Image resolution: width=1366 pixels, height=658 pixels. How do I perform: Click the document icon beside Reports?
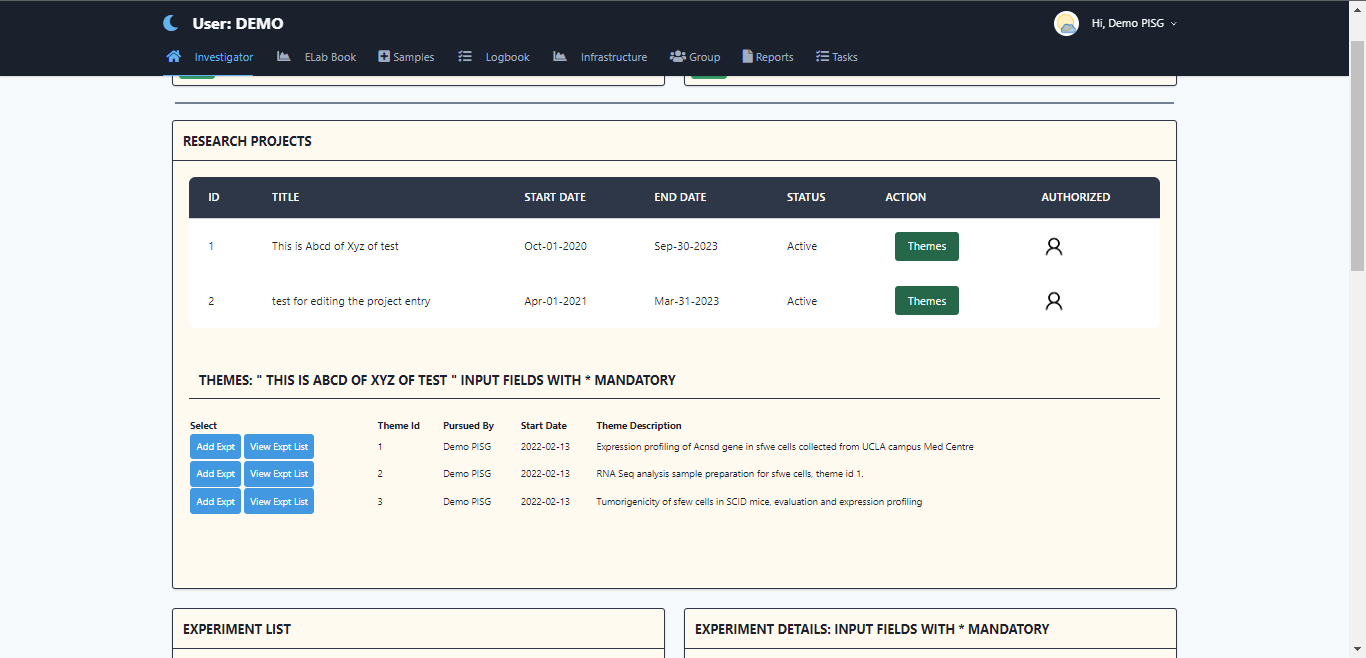pos(747,57)
